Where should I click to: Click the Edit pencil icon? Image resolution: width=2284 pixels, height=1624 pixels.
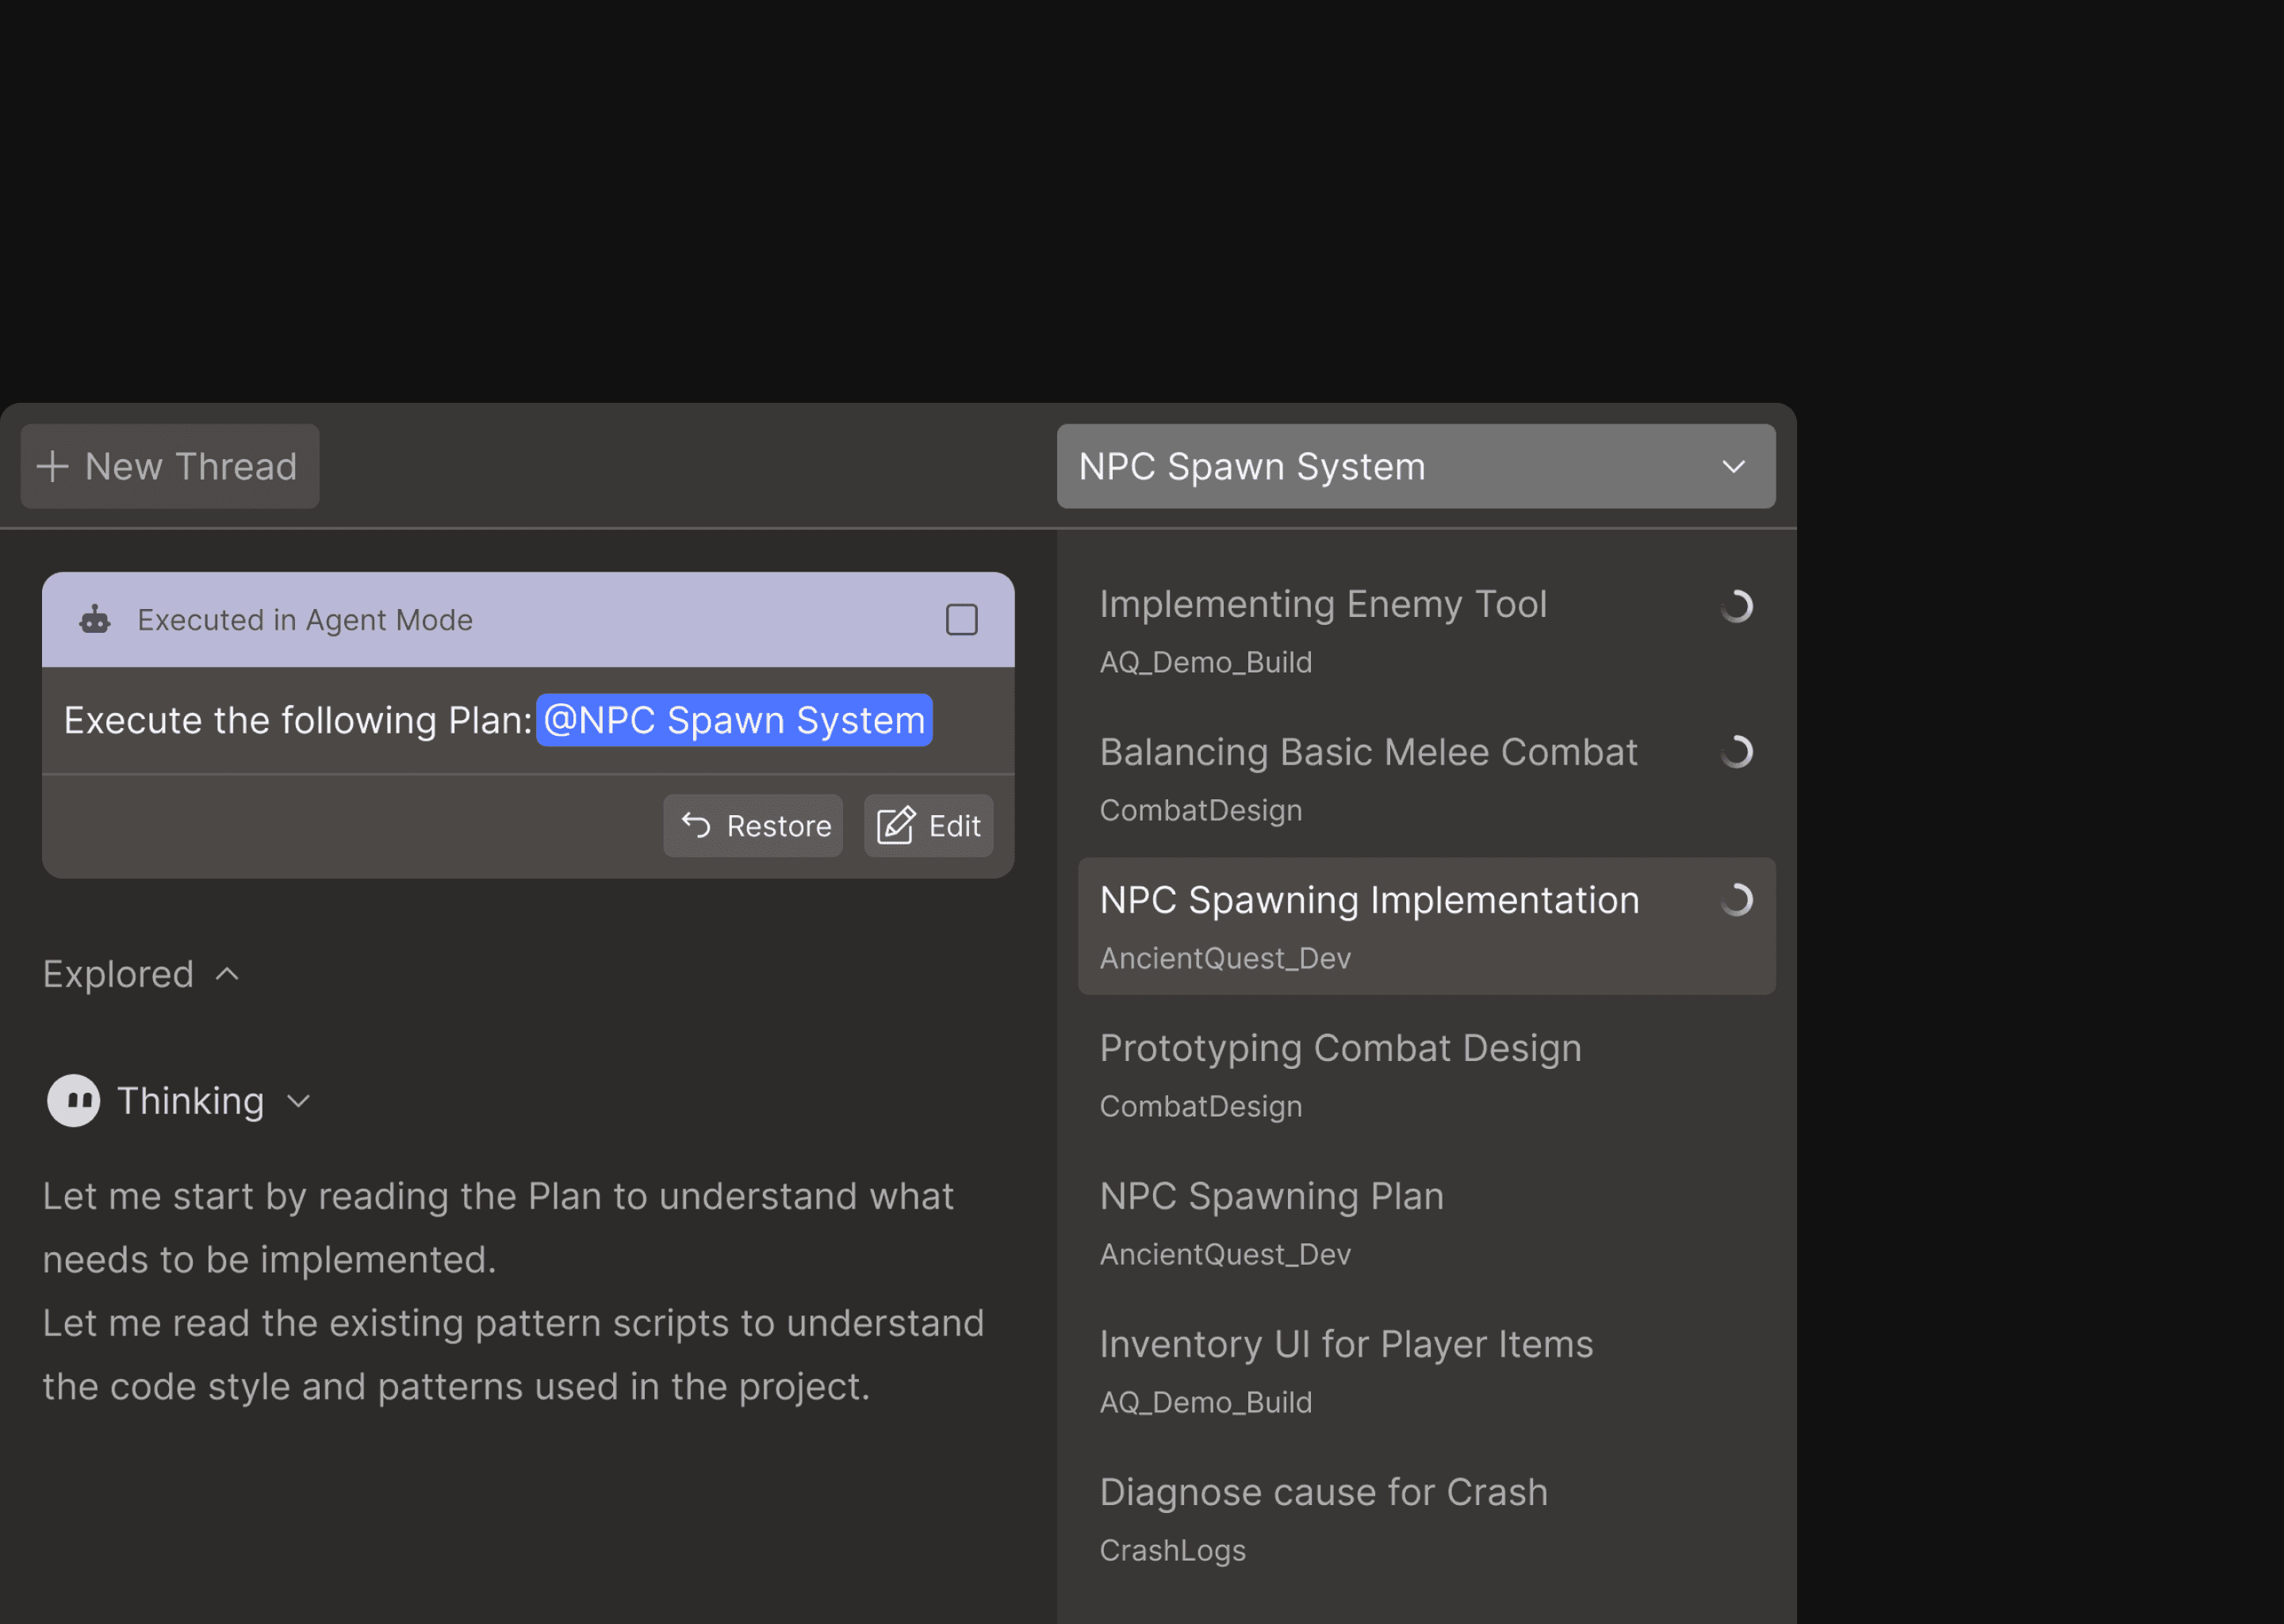(896, 826)
